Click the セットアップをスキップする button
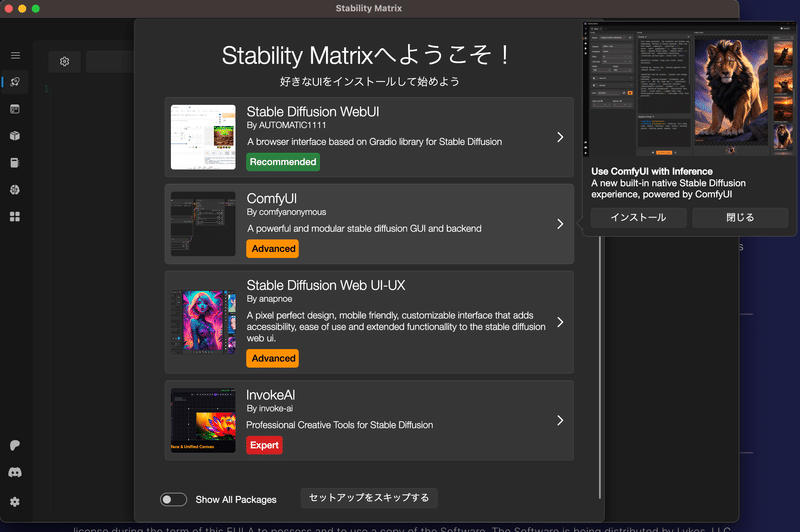The height and width of the screenshot is (532, 800). [x=369, y=498]
